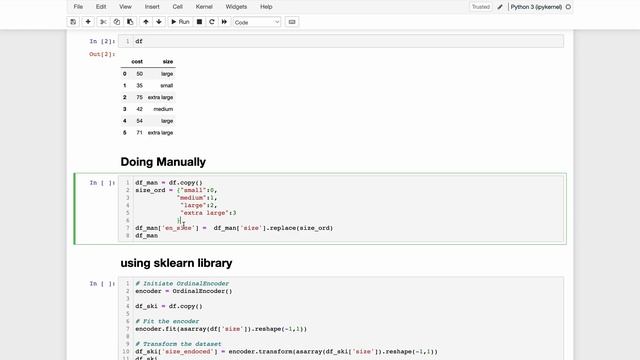Open the Widgets menu
Screen dimensions: 640x360
pos(236,7)
